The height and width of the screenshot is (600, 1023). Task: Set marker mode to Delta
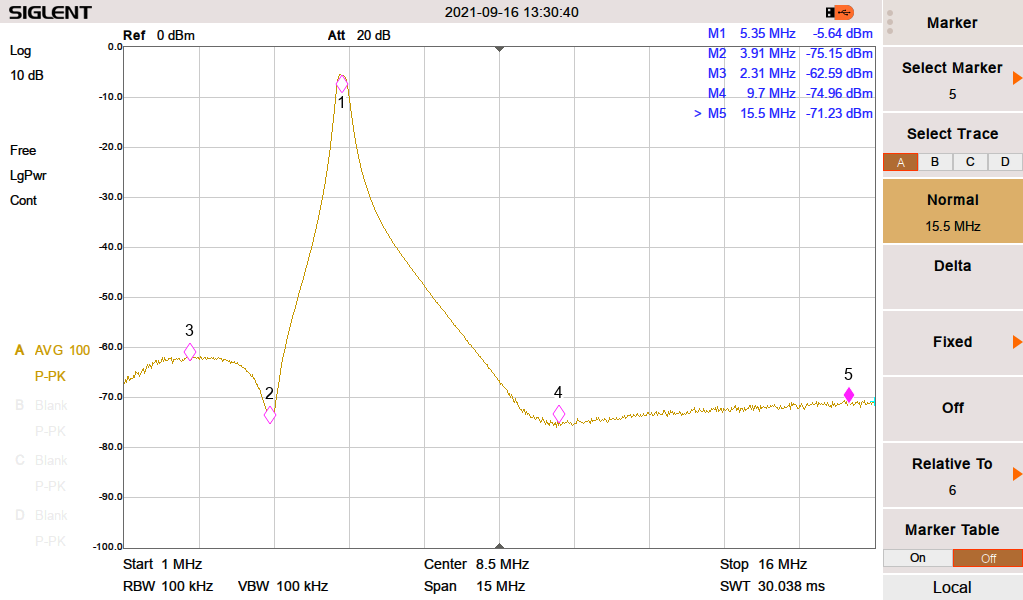[953, 277]
